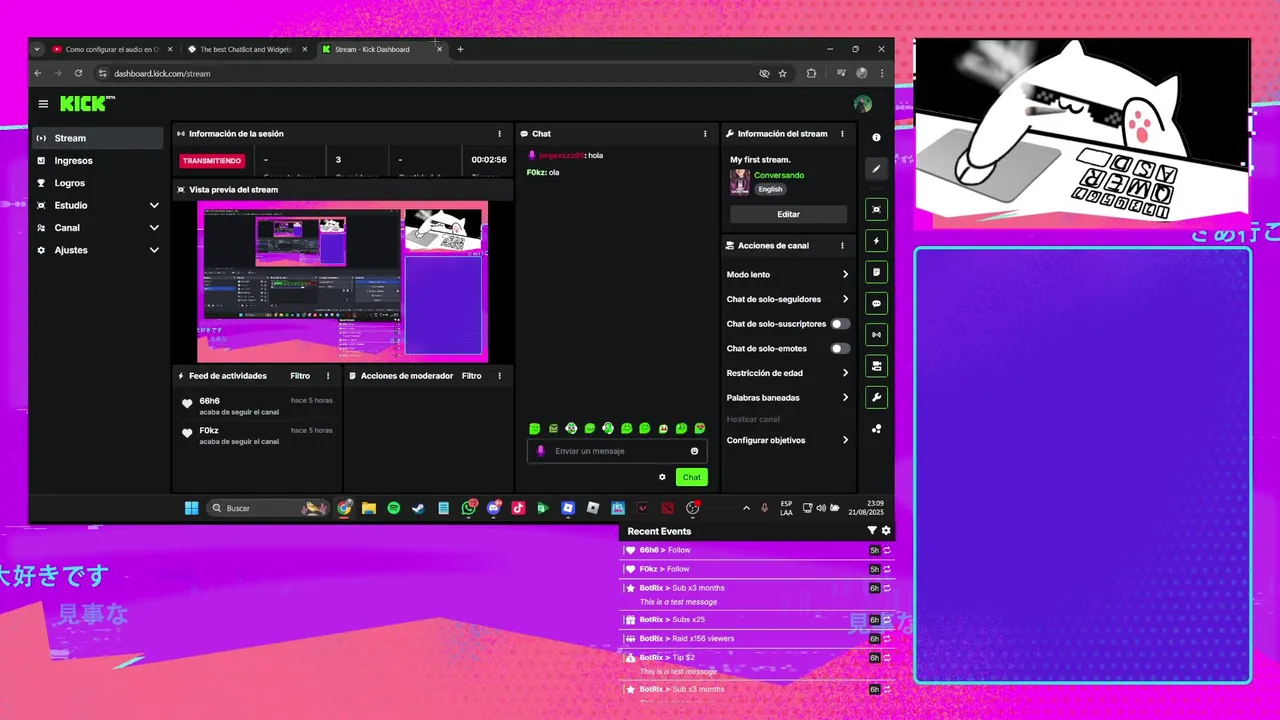Send message with green Chat button
1280x720 pixels.
pos(691,477)
